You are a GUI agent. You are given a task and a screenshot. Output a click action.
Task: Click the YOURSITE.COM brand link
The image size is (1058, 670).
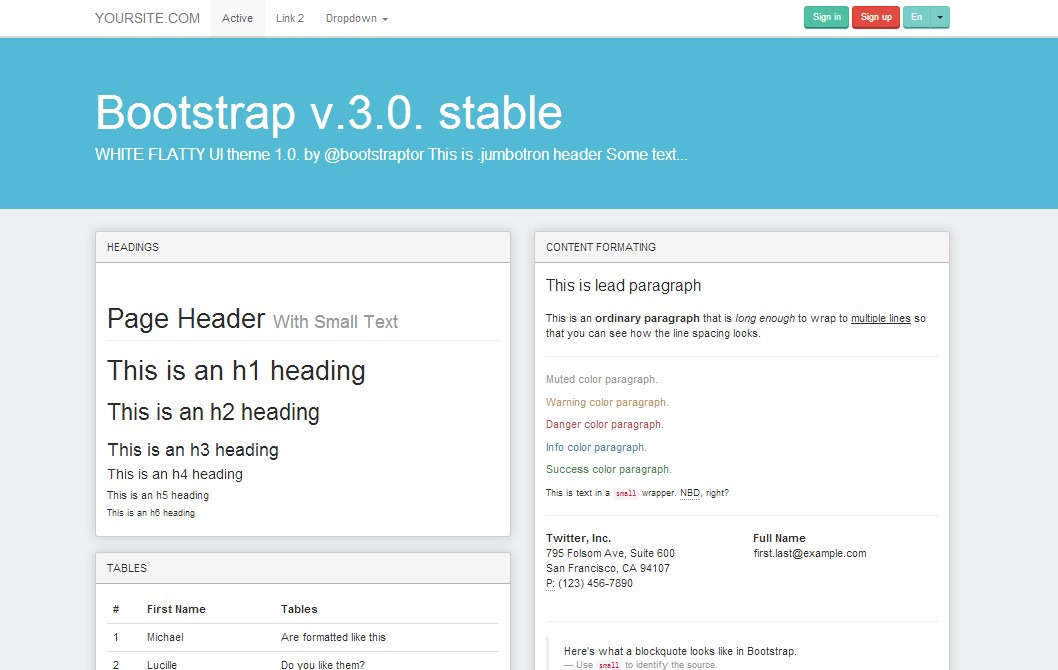click(147, 18)
